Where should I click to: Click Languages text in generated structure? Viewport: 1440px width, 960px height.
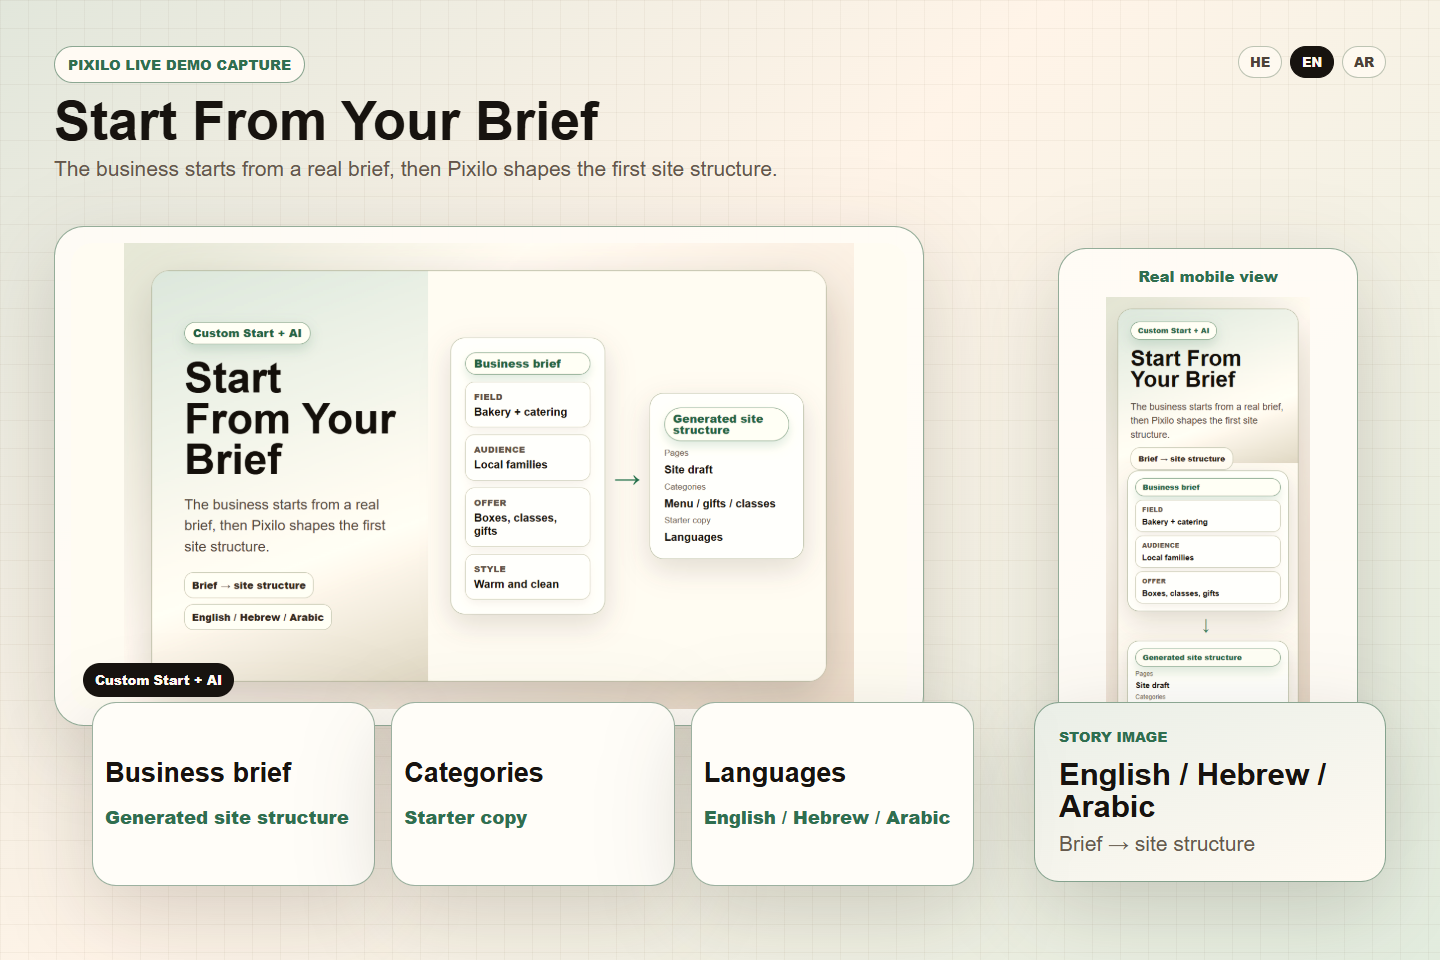pyautogui.click(x=693, y=537)
